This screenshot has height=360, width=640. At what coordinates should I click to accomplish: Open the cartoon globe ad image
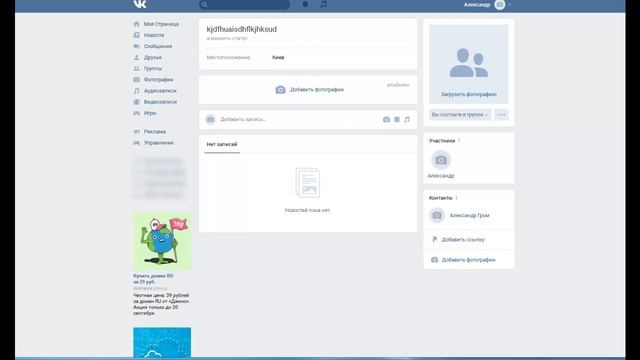click(162, 241)
